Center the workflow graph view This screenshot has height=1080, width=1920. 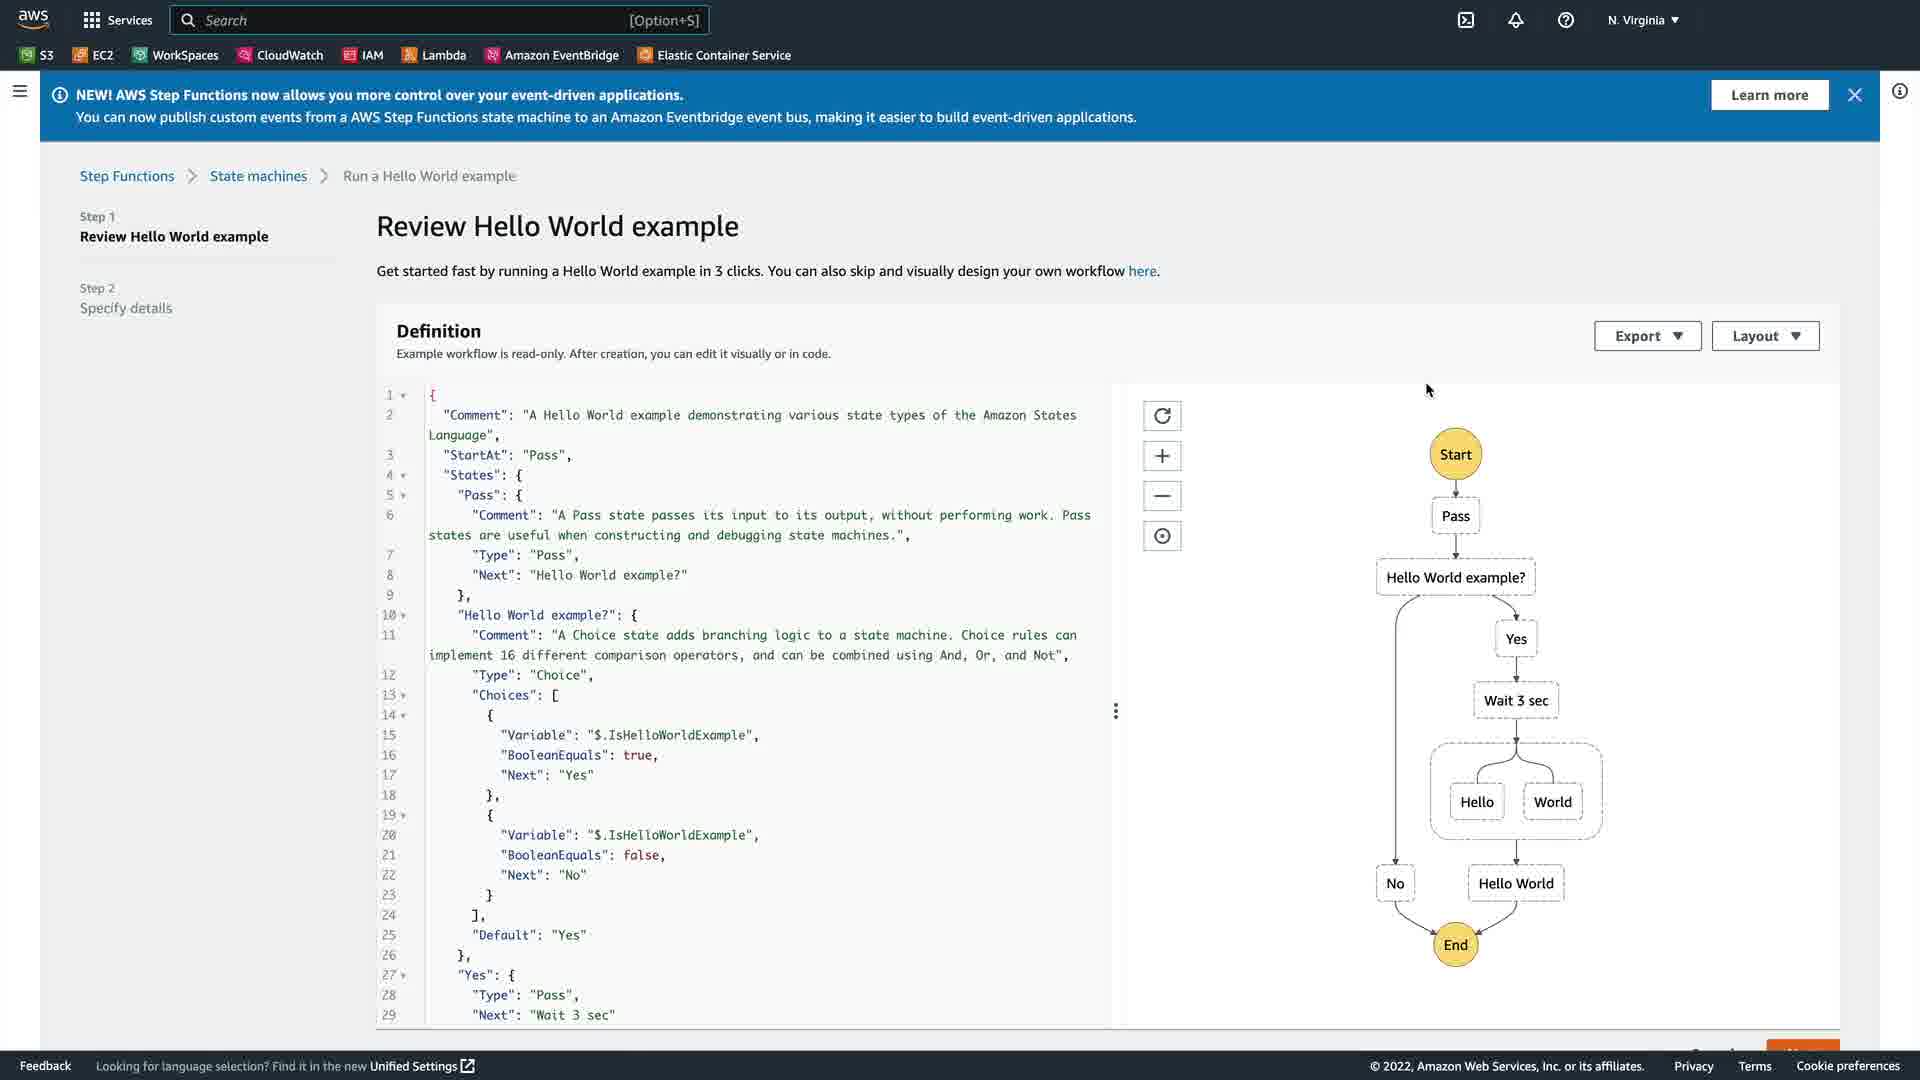click(x=1162, y=536)
